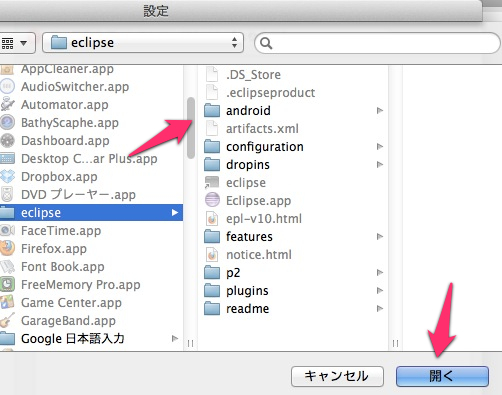Click the GarageBand.app guitar icon

tap(7, 320)
